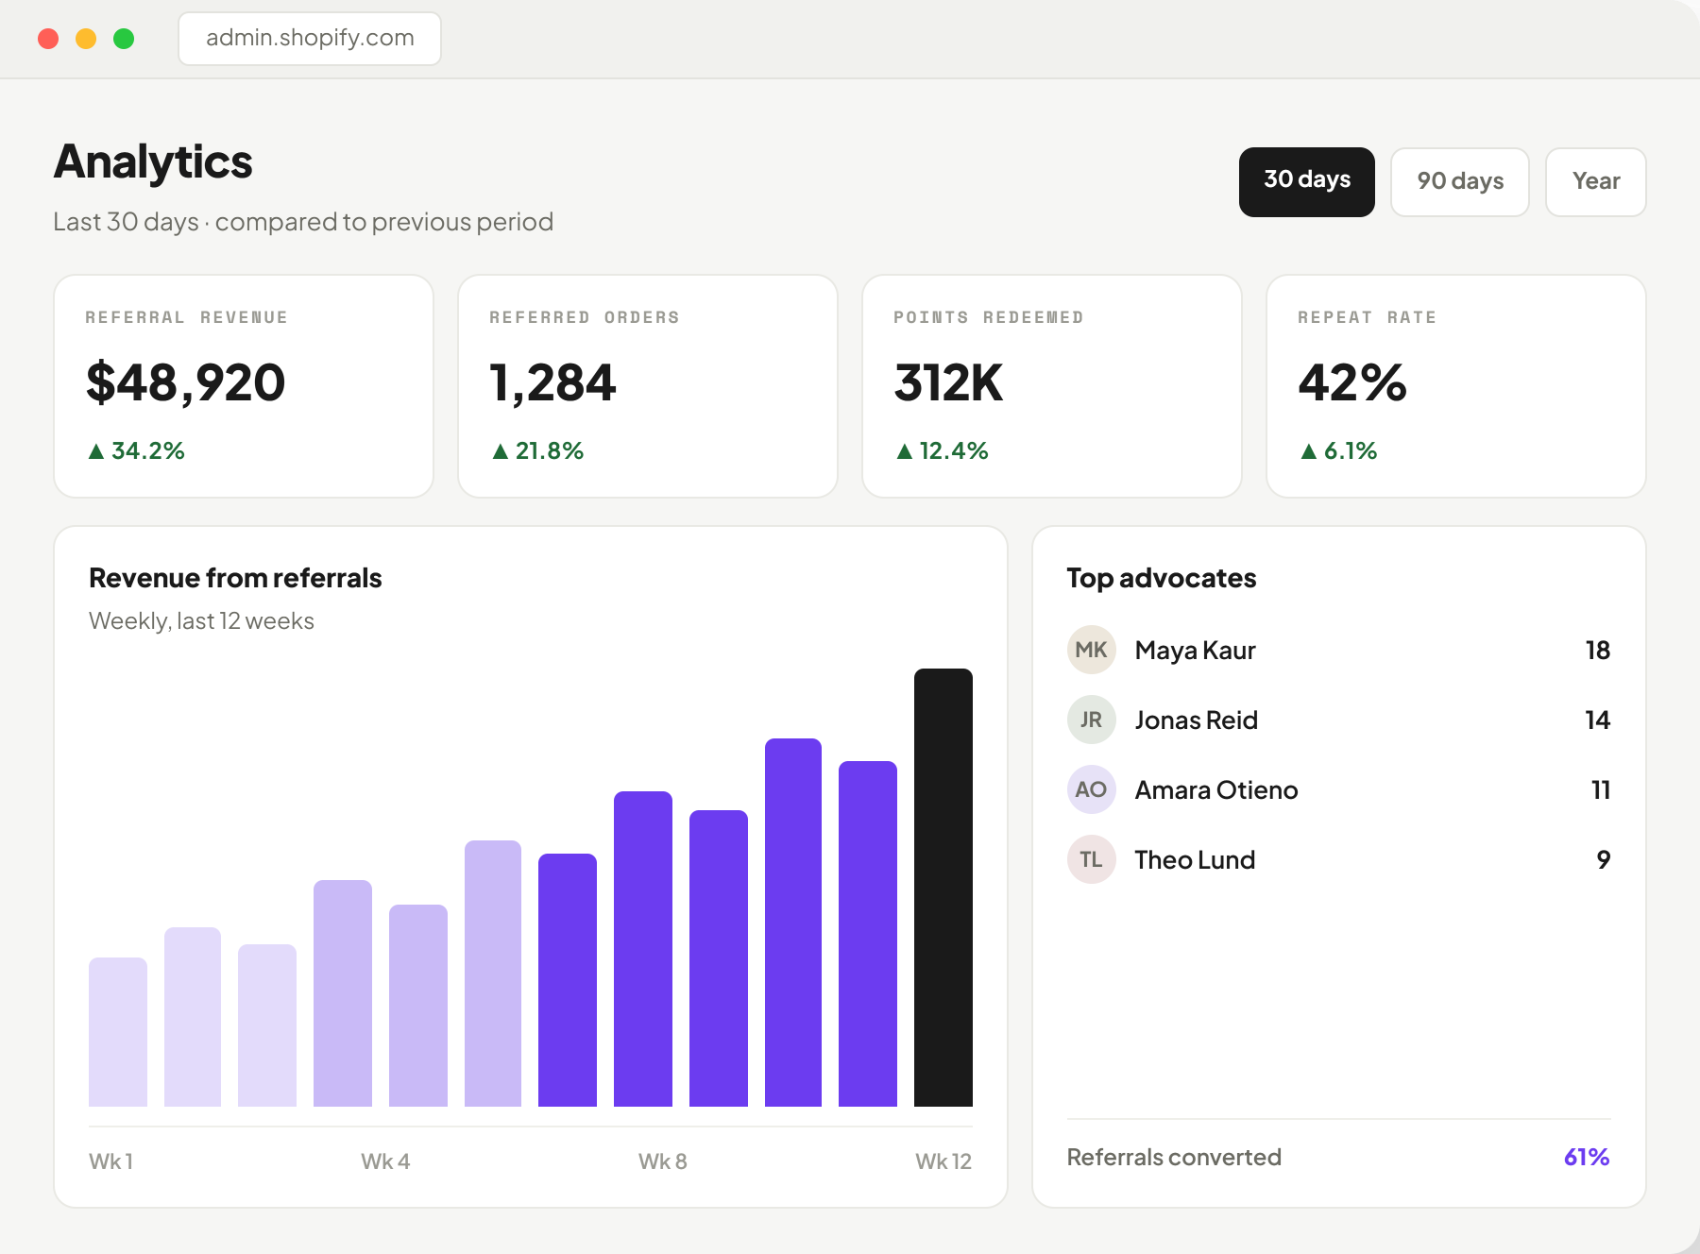Click the Wk 8 axis label

(x=662, y=1161)
